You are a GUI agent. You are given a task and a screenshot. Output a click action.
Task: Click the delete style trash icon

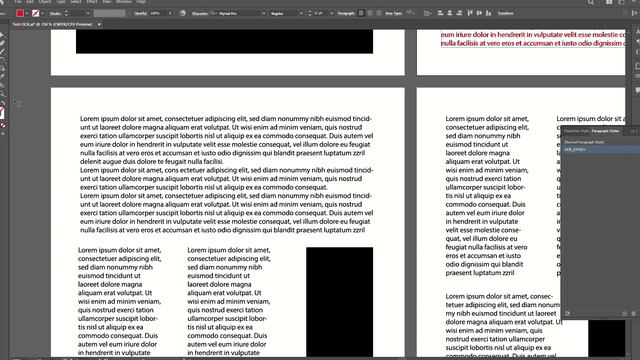(x=633, y=313)
